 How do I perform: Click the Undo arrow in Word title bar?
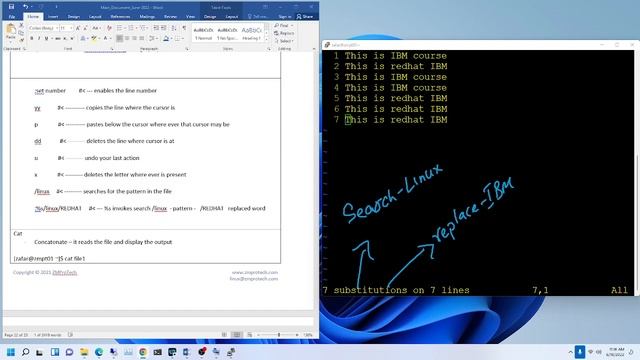click(x=26, y=7)
